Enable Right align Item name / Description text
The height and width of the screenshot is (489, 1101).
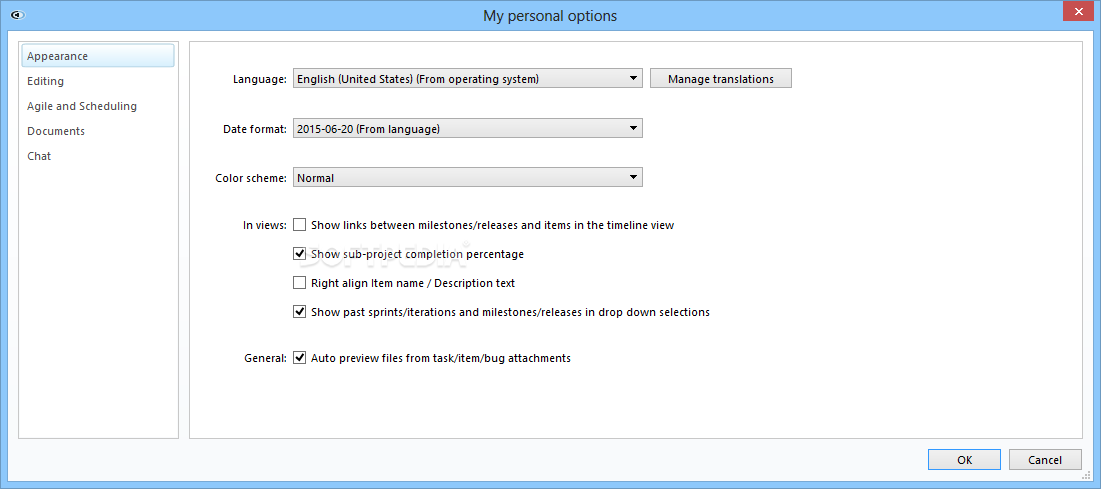point(300,283)
